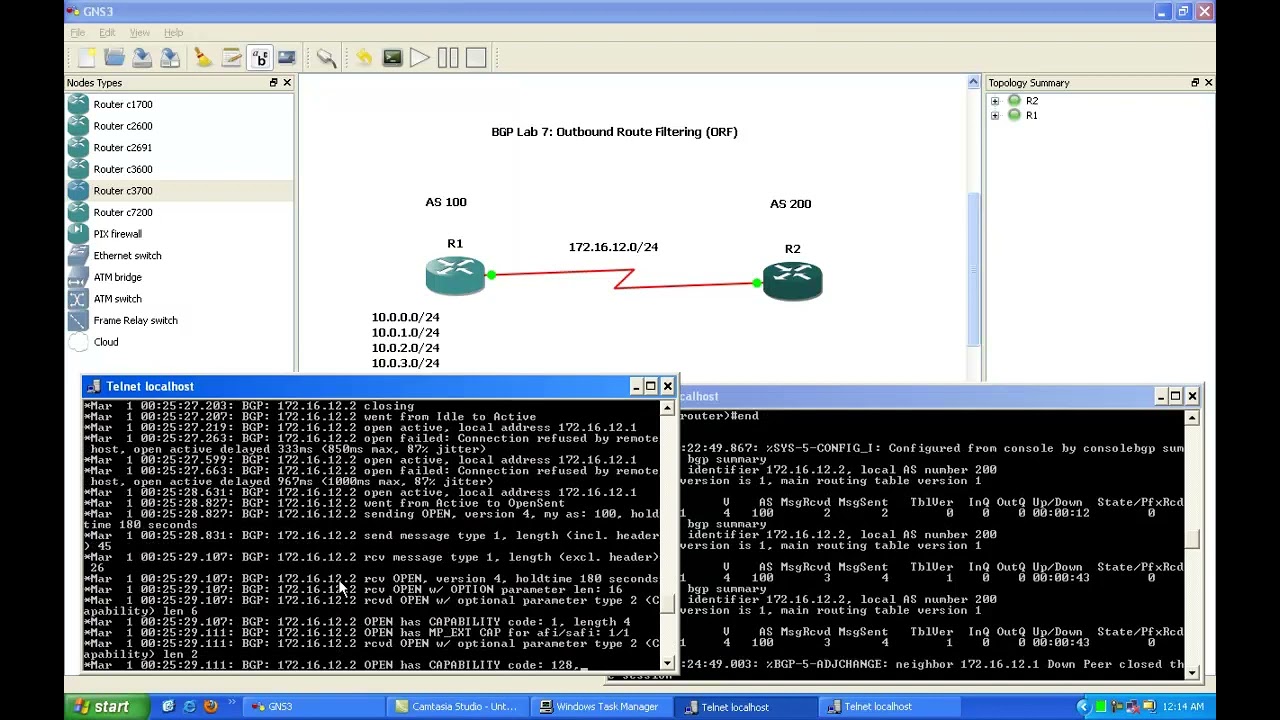1280x720 pixels.
Task: Click router R1 in the topology
Action: pyautogui.click(x=455, y=275)
